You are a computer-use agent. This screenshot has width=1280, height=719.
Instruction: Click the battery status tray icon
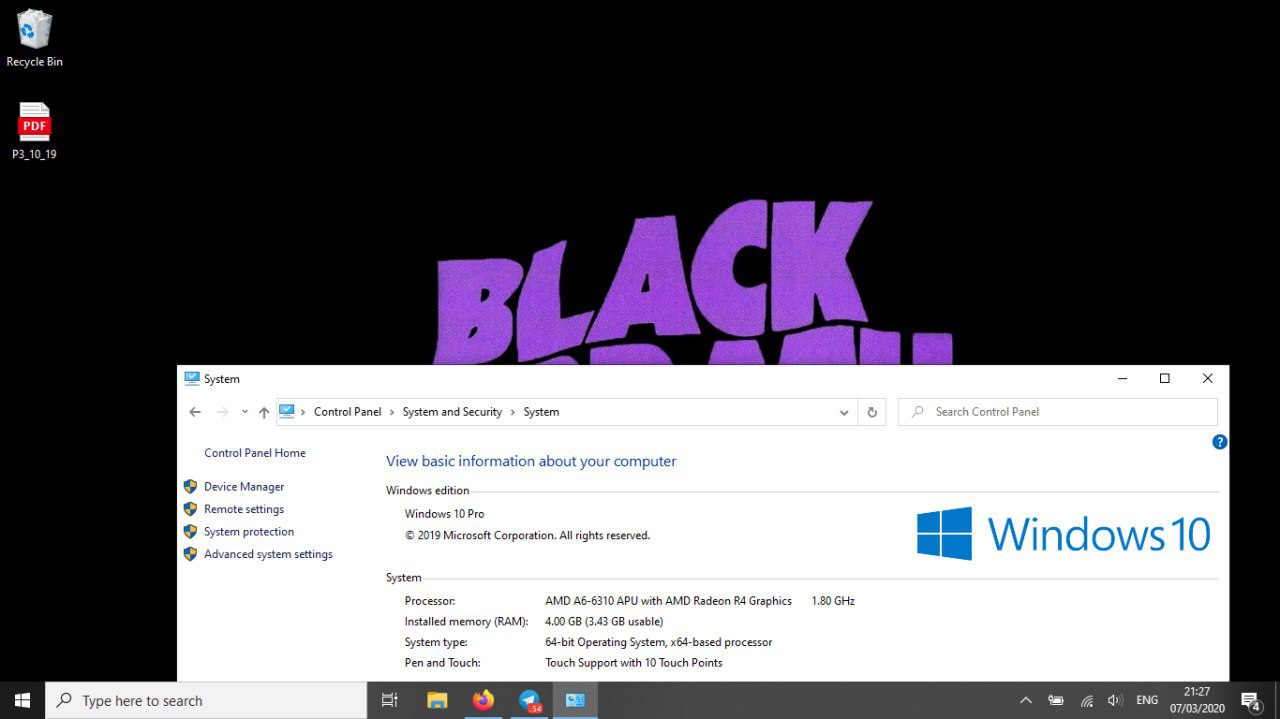[x=1055, y=700]
